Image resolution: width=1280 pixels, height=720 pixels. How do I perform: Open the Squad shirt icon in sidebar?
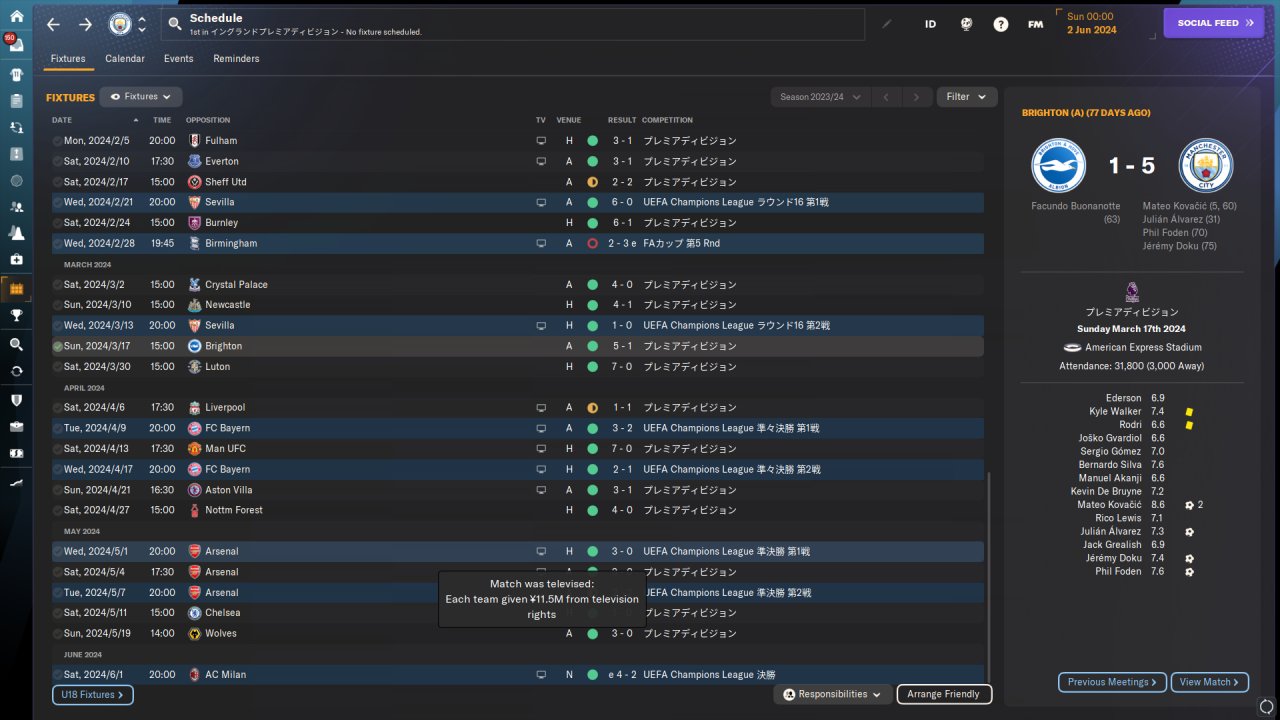pos(16,74)
